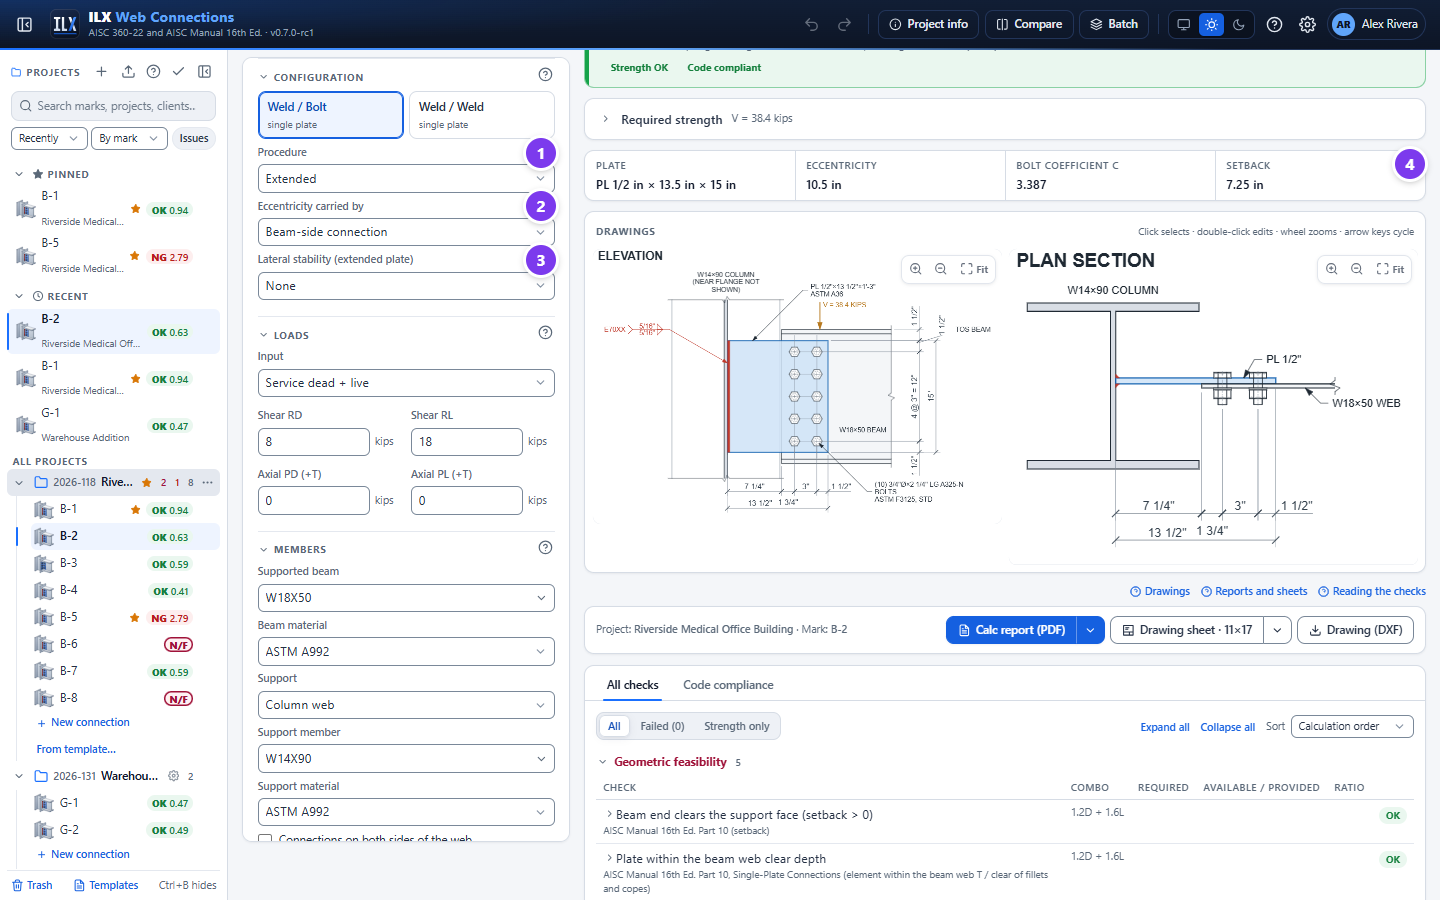This screenshot has width=1440, height=900.
Task: Open the Procedure dropdown showing Extended
Action: click(x=406, y=179)
